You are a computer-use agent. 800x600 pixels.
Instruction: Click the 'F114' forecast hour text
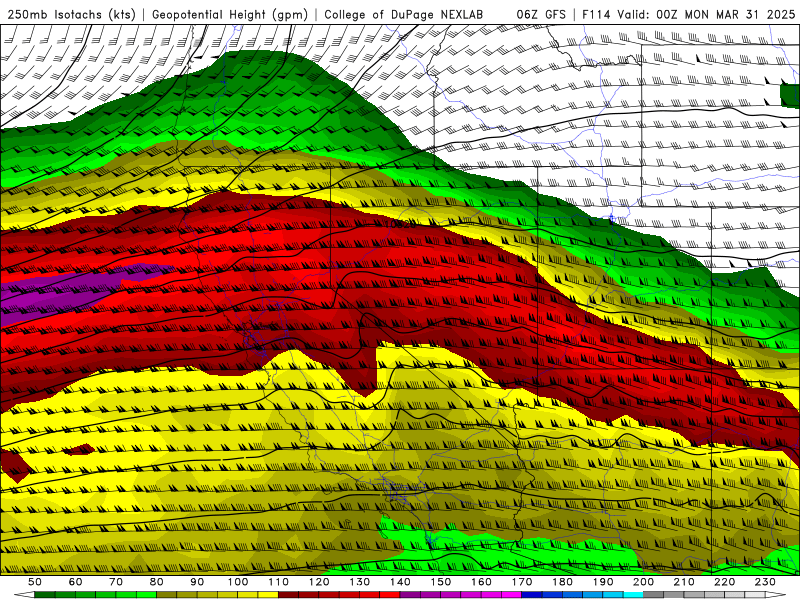(596, 15)
